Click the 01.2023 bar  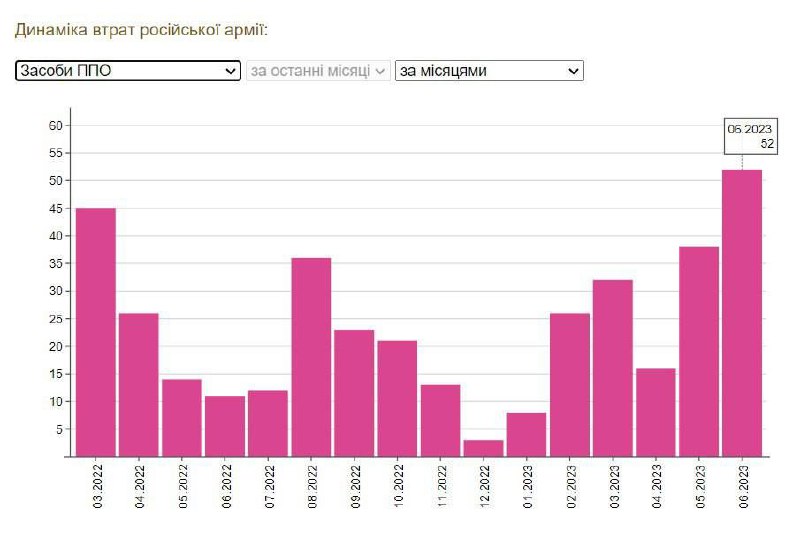pos(526,434)
